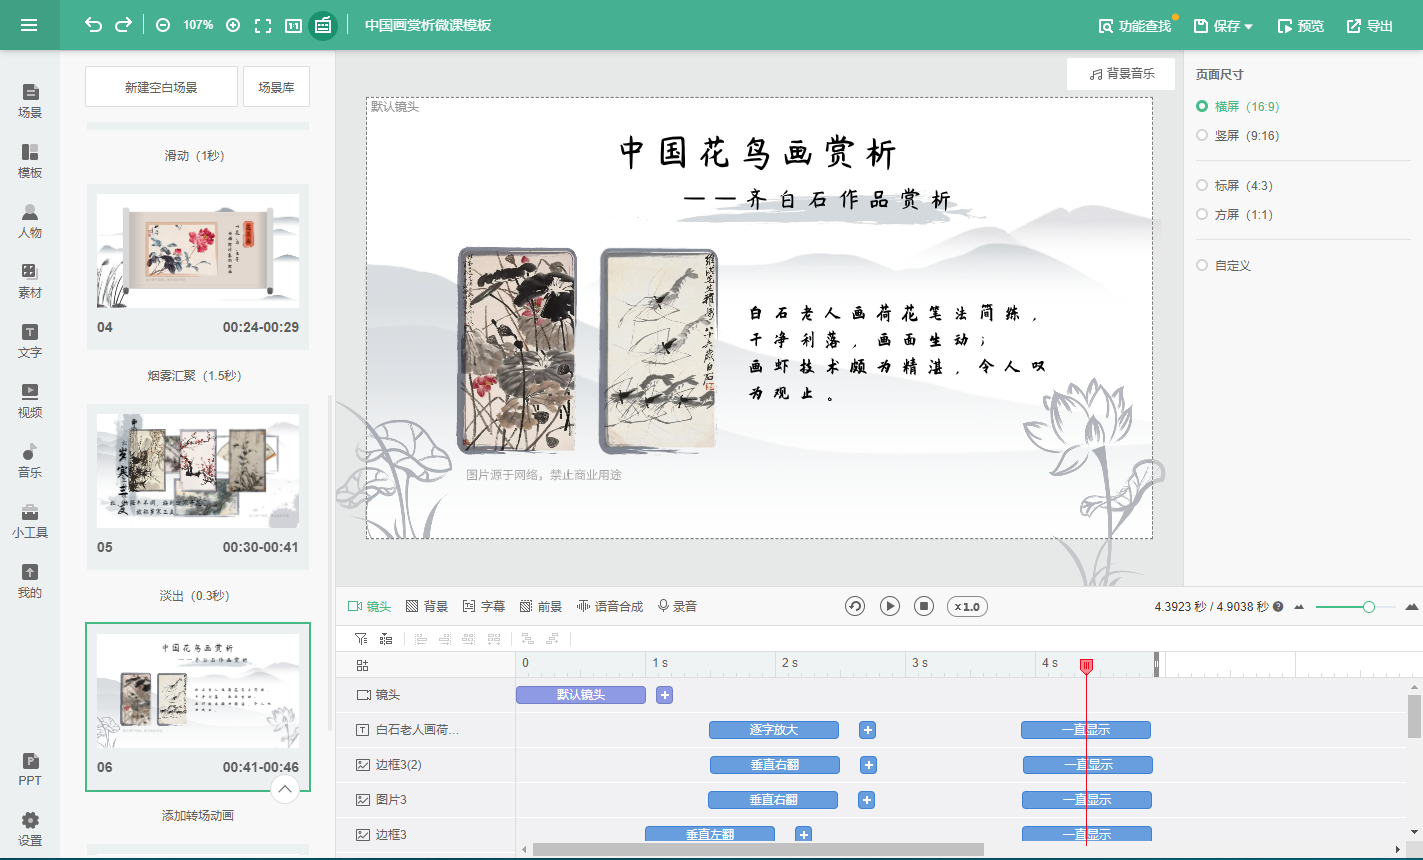Open the 录音 recording tab
The image size is (1423, 860).
point(677,606)
